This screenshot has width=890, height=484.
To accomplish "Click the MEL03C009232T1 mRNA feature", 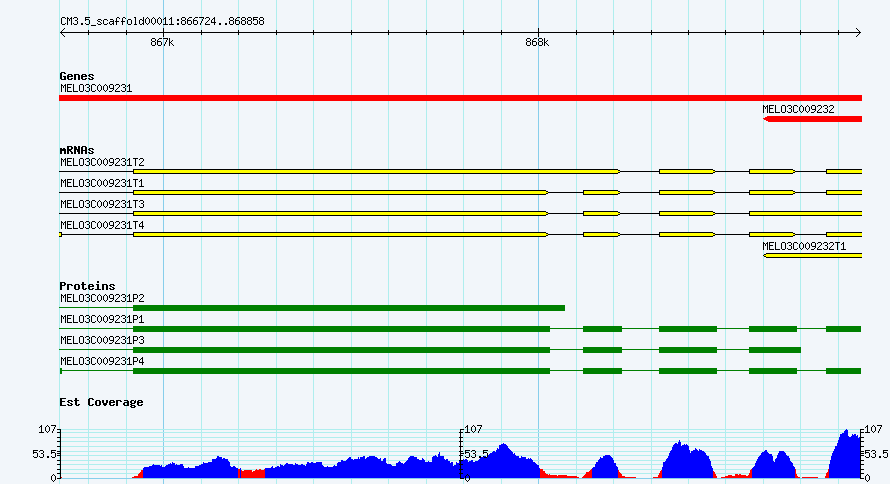I will (812, 256).
